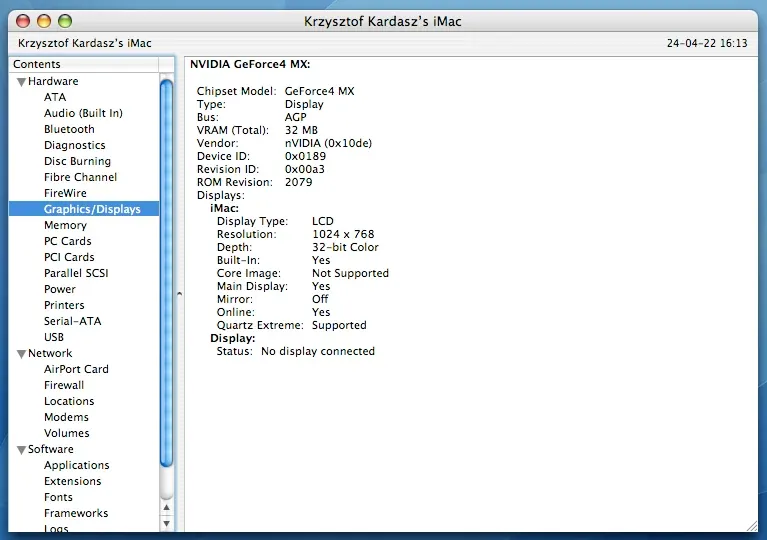Viewport: 767px width, 540px height.
Task: Click the value '32 MB' for VRAM
Action: (x=301, y=130)
